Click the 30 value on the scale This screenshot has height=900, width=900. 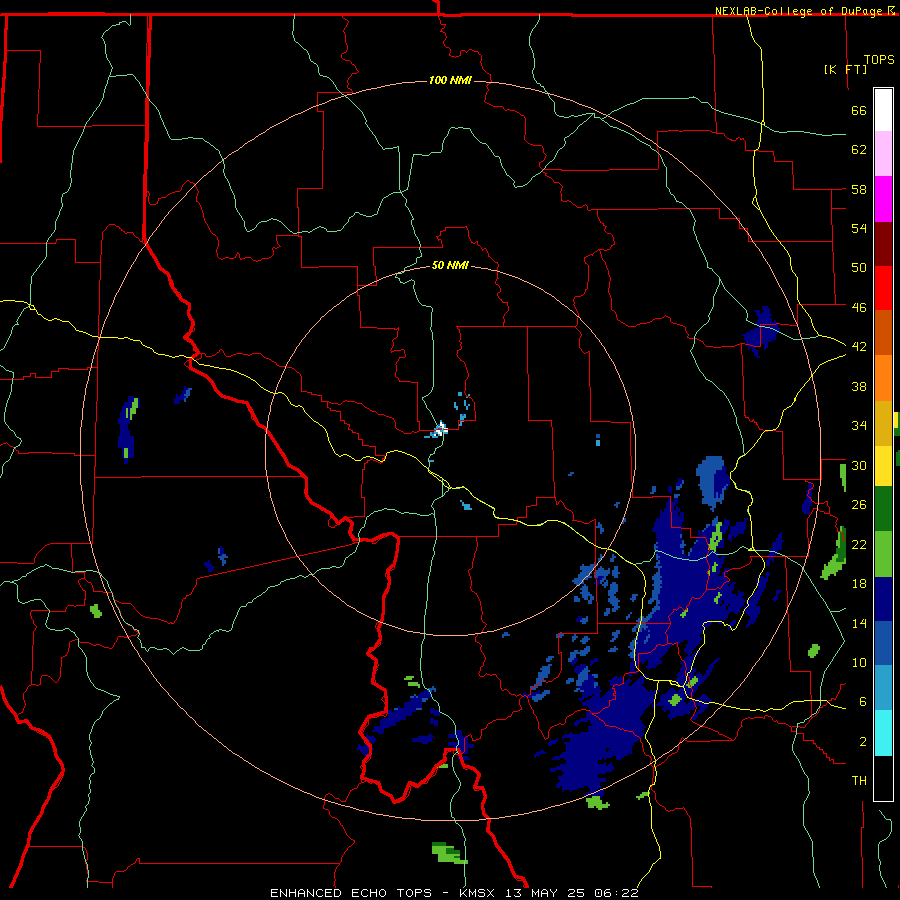pyautogui.click(x=859, y=465)
